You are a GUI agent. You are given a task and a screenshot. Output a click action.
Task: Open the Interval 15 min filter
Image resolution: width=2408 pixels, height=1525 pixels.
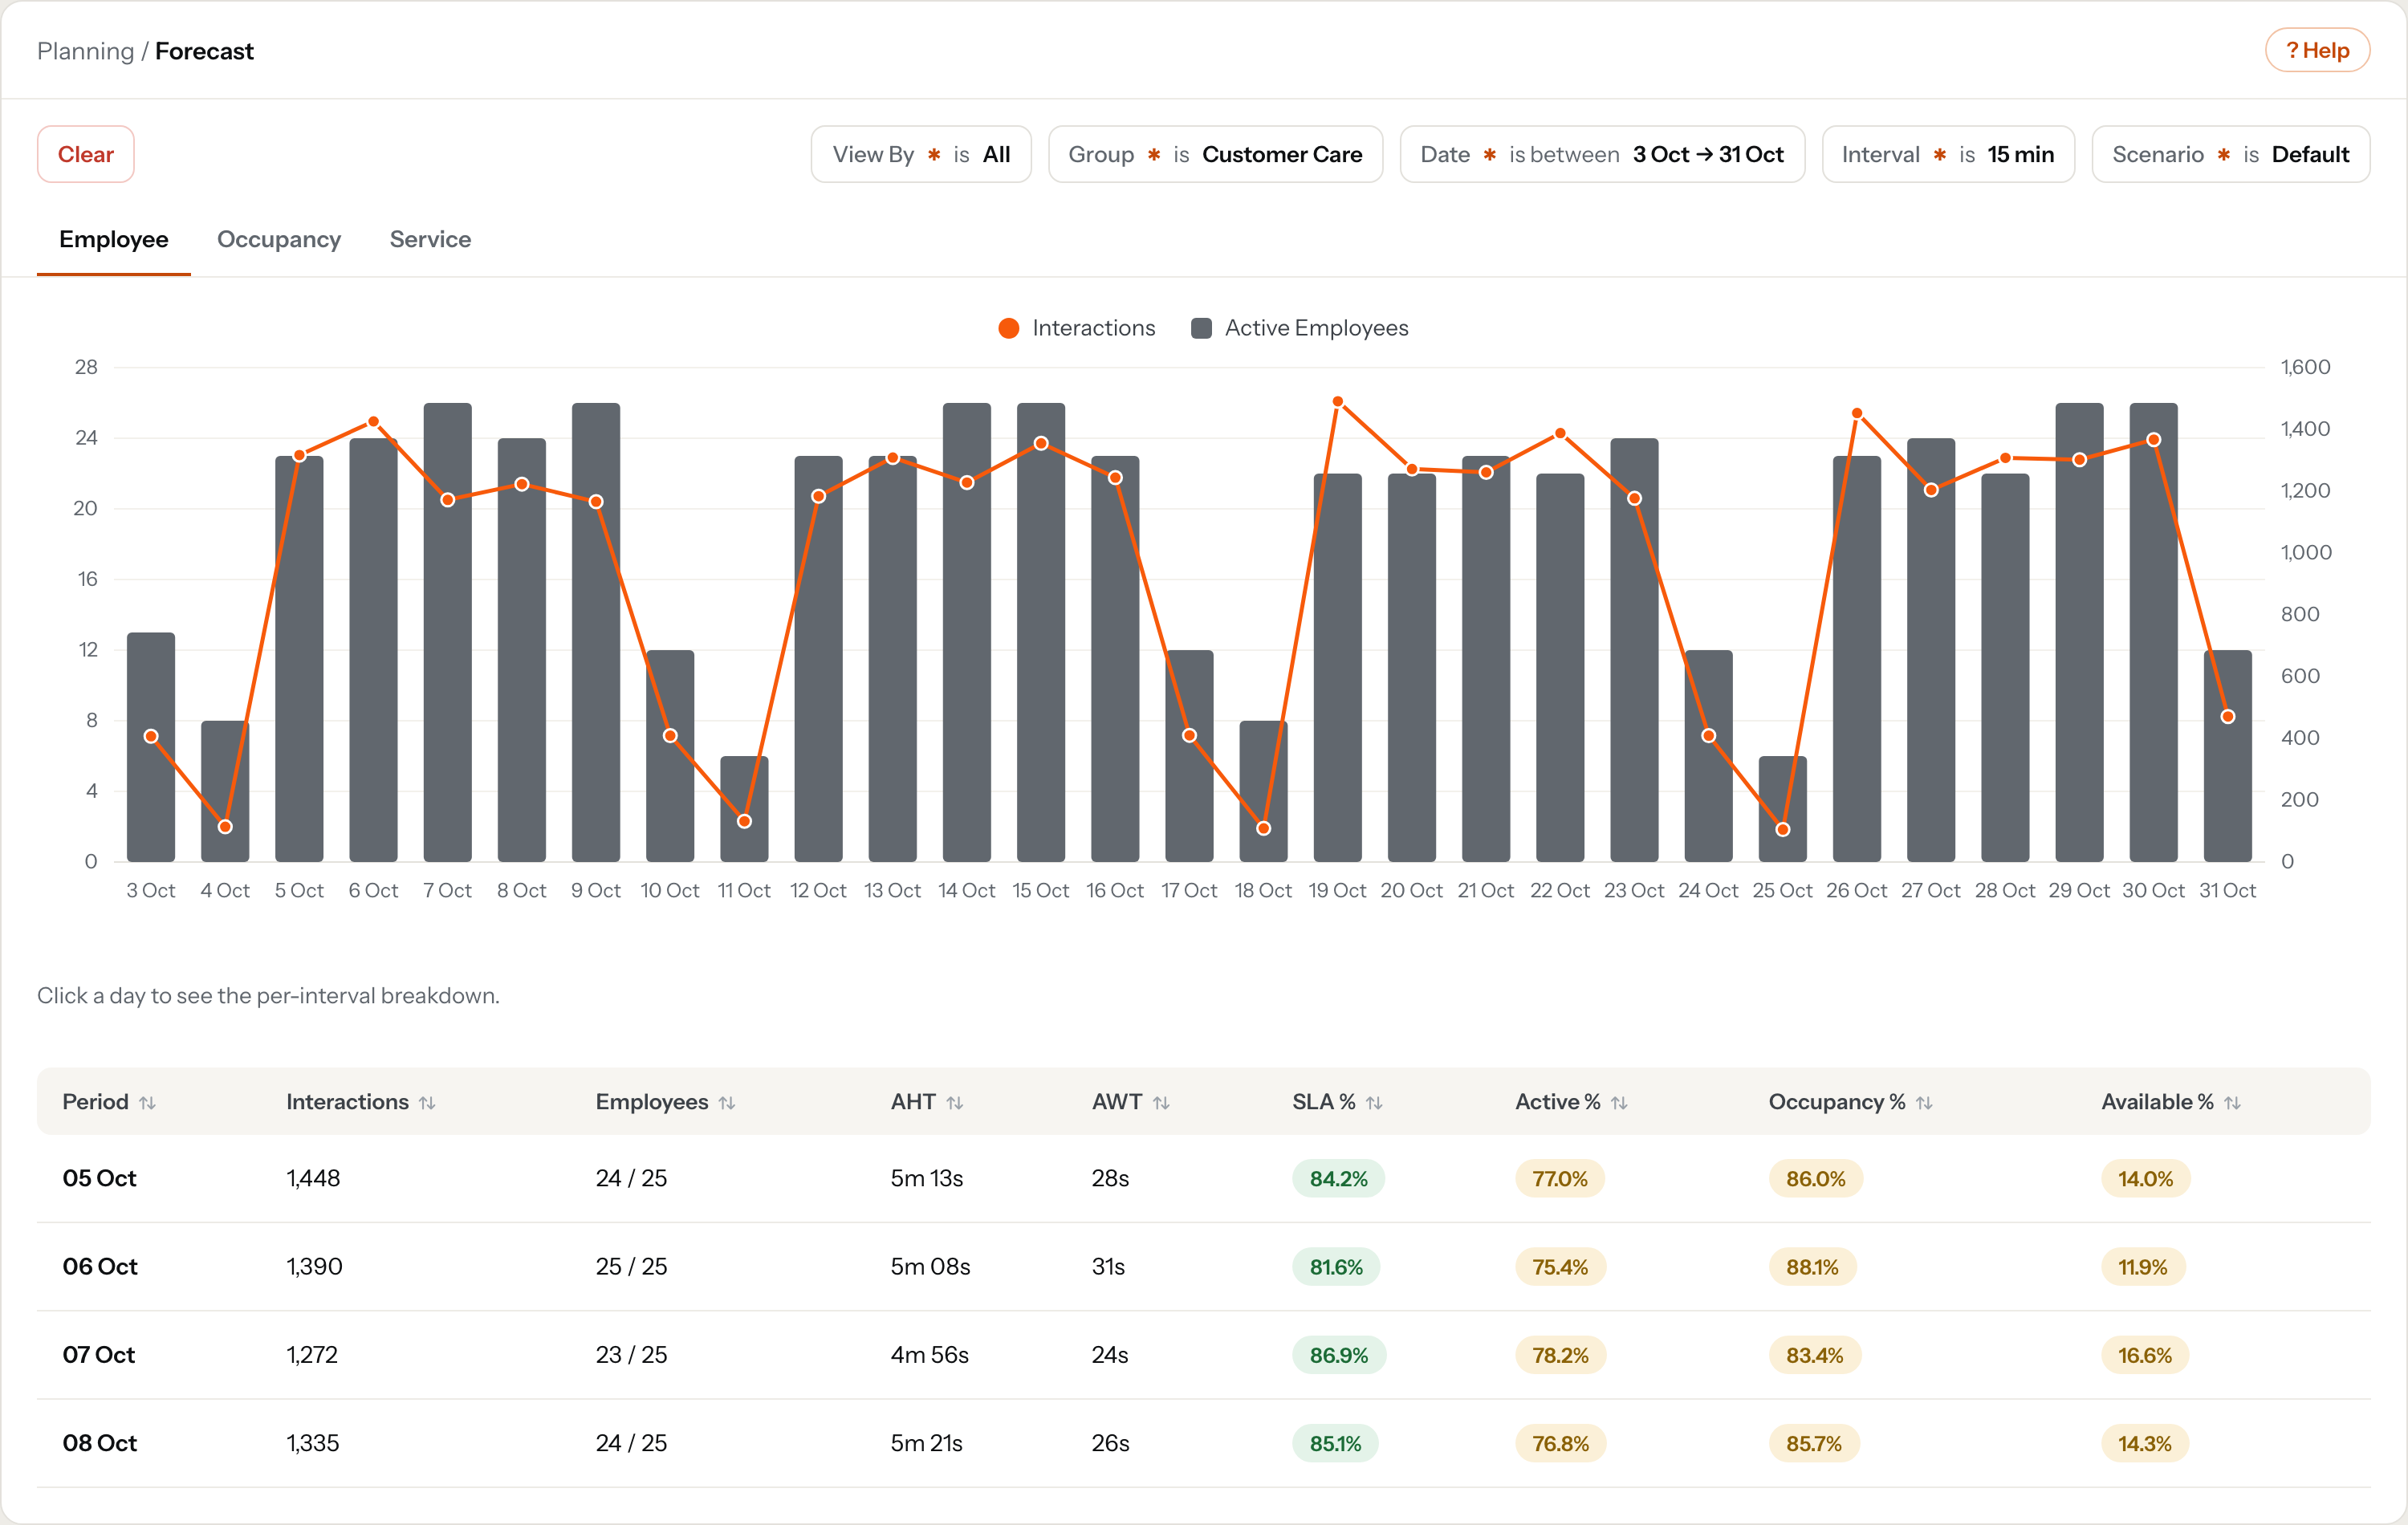(x=1948, y=154)
